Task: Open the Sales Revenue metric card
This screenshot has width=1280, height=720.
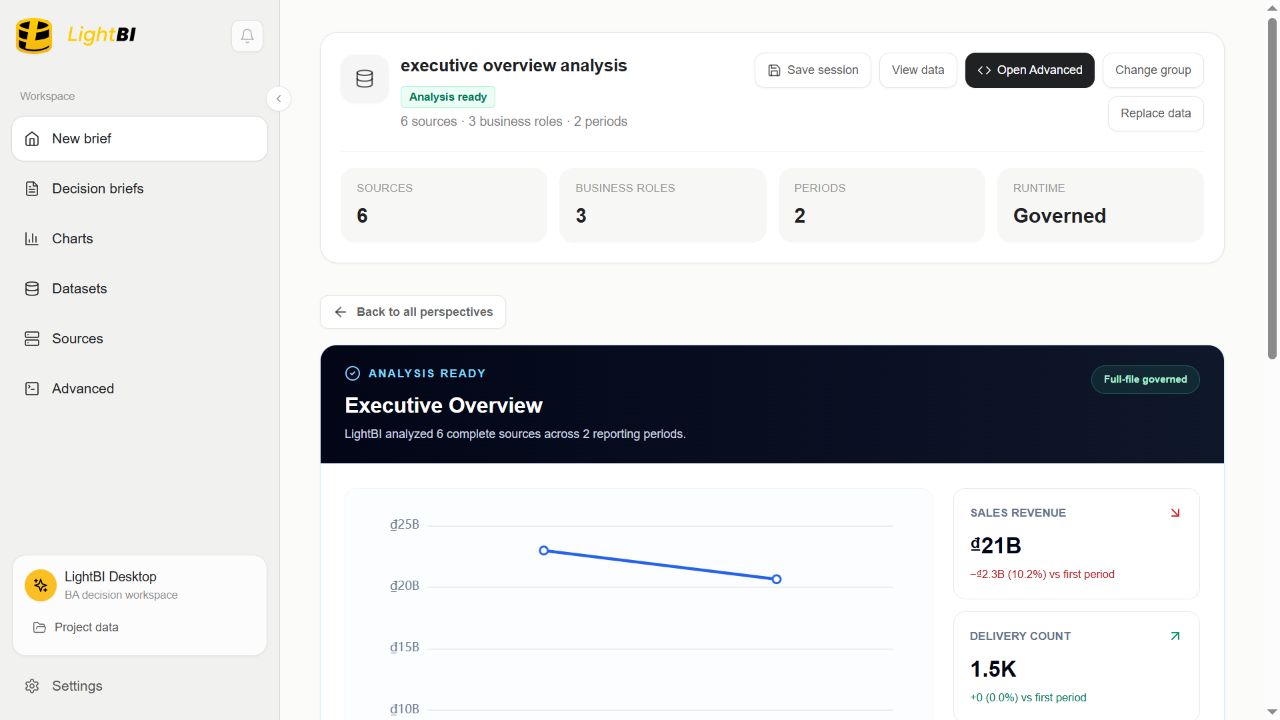Action: pyautogui.click(x=1076, y=544)
